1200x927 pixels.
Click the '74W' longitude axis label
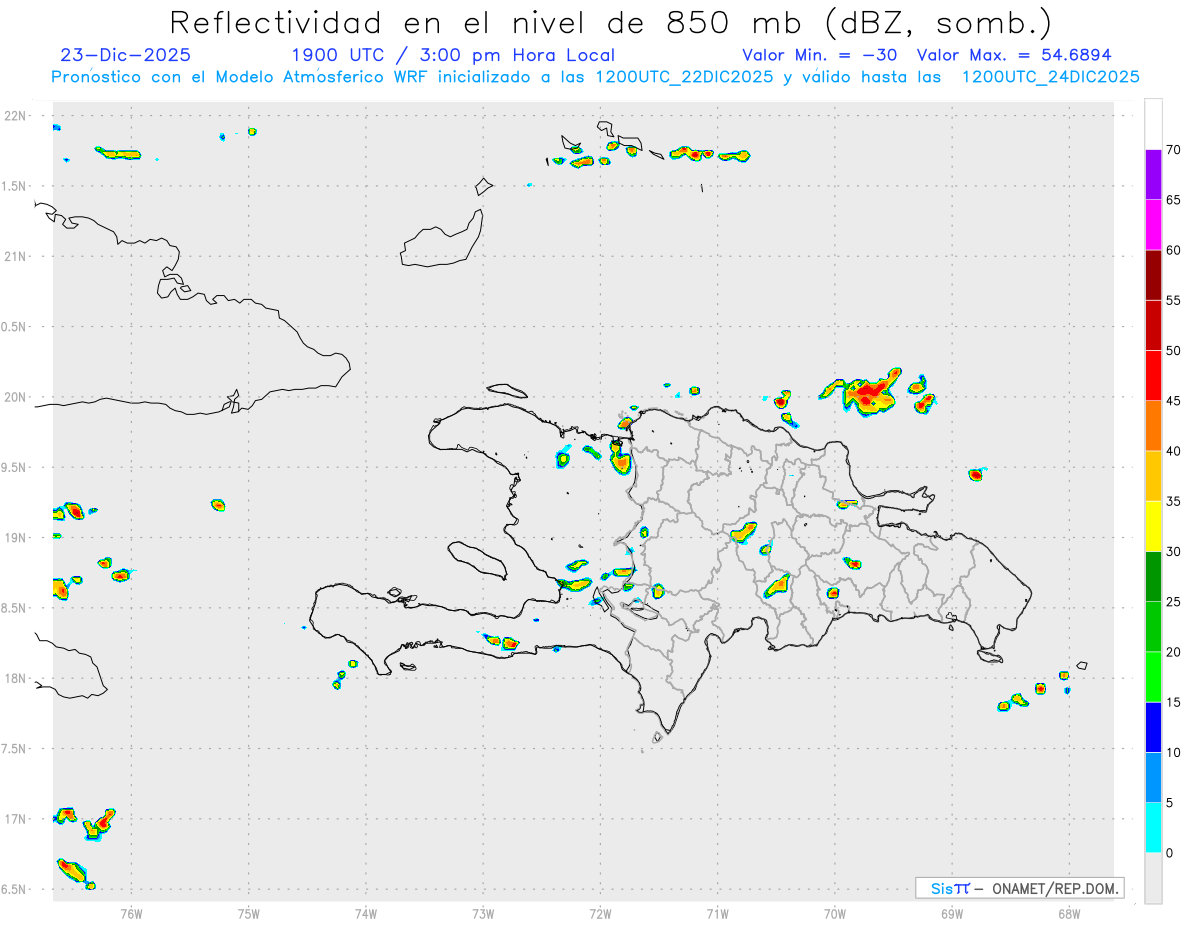point(366,913)
